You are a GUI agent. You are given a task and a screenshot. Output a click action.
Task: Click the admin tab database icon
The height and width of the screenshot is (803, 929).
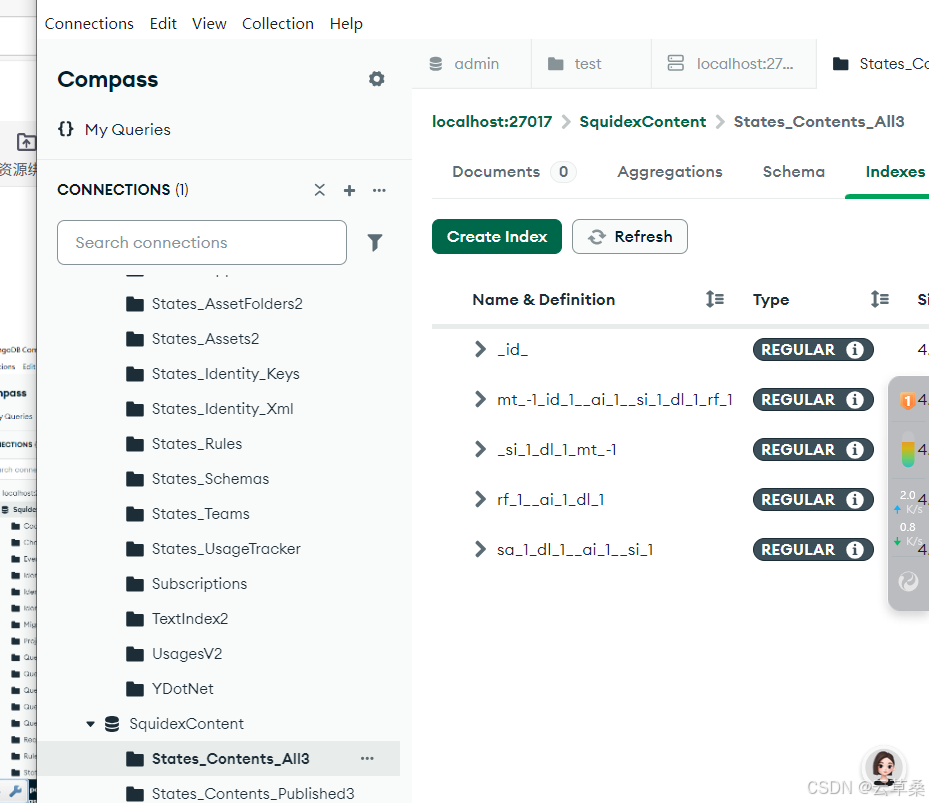[435, 63]
